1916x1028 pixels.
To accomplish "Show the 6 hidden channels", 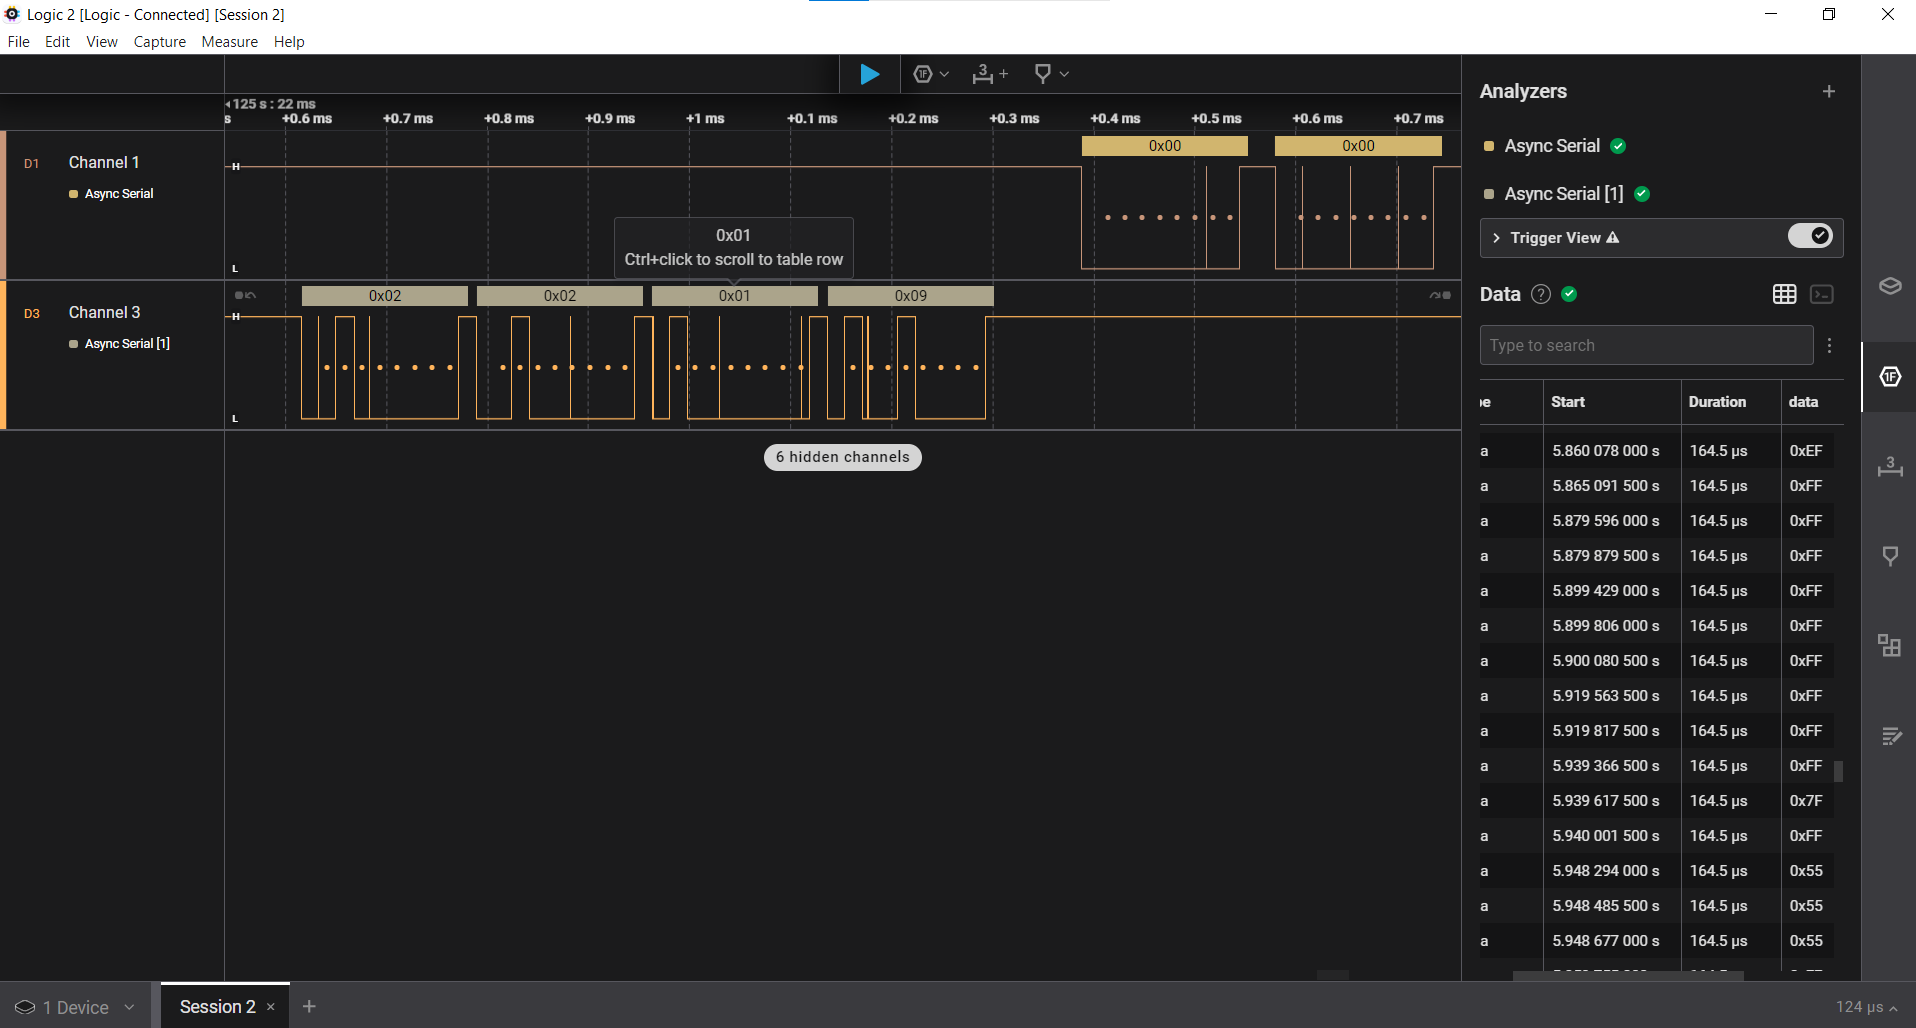I will point(843,457).
